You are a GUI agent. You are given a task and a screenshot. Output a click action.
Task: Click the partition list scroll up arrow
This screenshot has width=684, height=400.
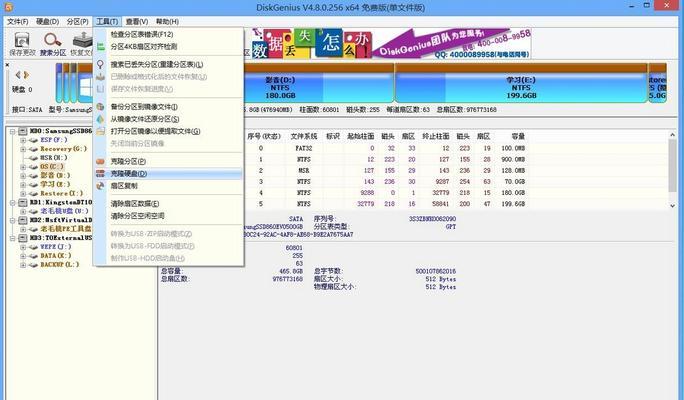(x=672, y=136)
